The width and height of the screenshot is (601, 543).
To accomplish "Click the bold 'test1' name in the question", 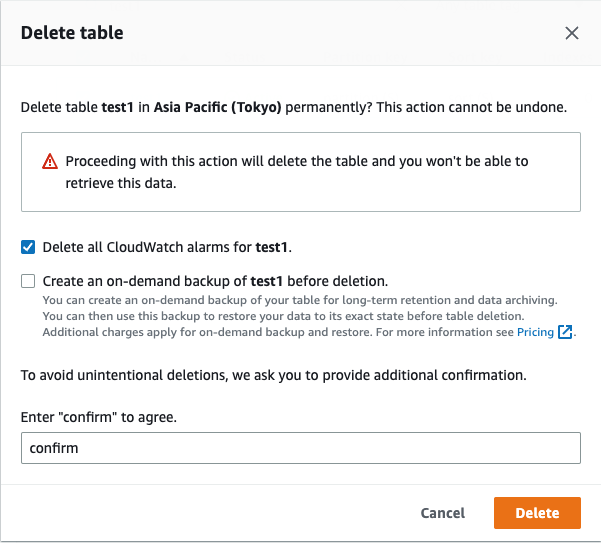I will [x=117, y=107].
